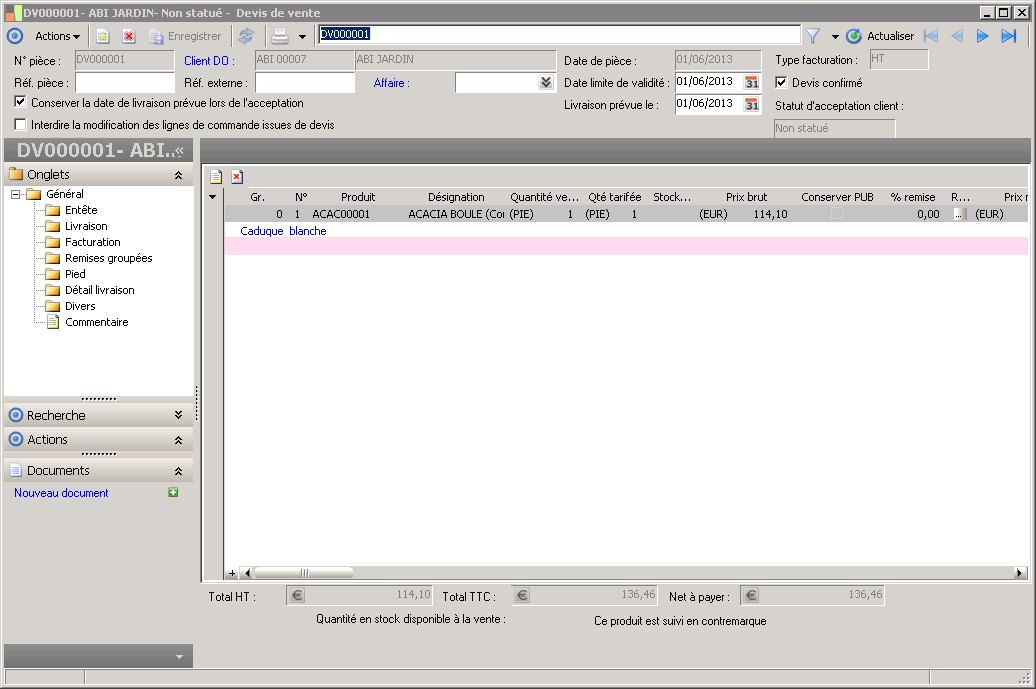Click the filter funnel icon

[x=813, y=36]
